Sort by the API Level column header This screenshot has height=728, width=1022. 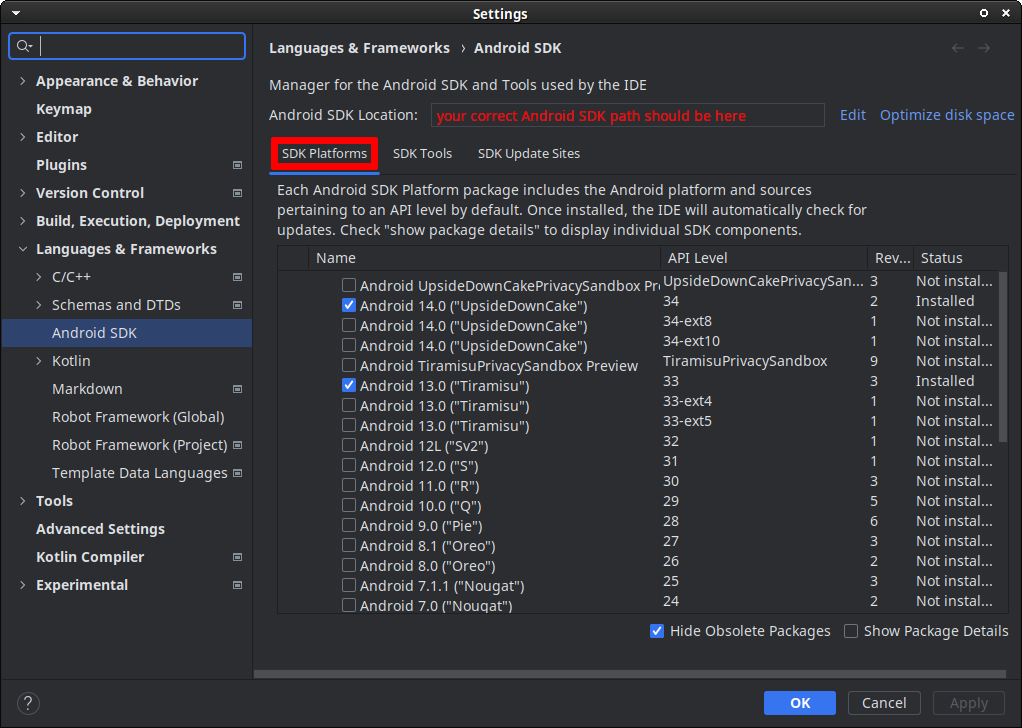pyautogui.click(x=763, y=258)
